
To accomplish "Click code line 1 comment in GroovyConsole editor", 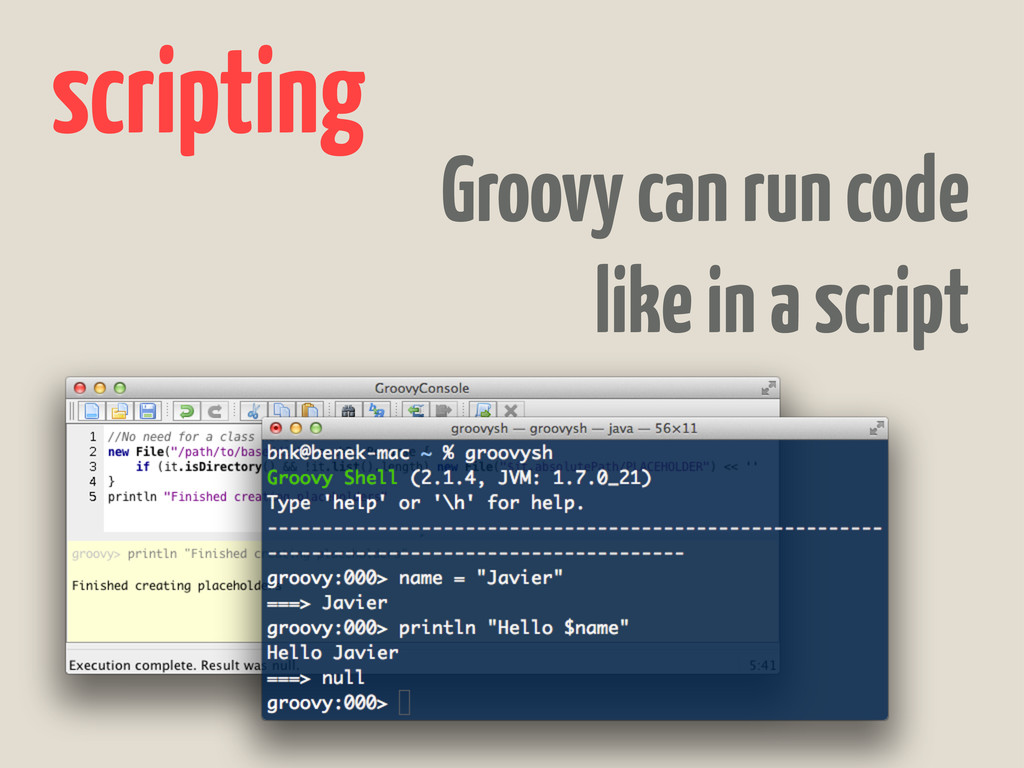I will pyautogui.click(x=181, y=436).
